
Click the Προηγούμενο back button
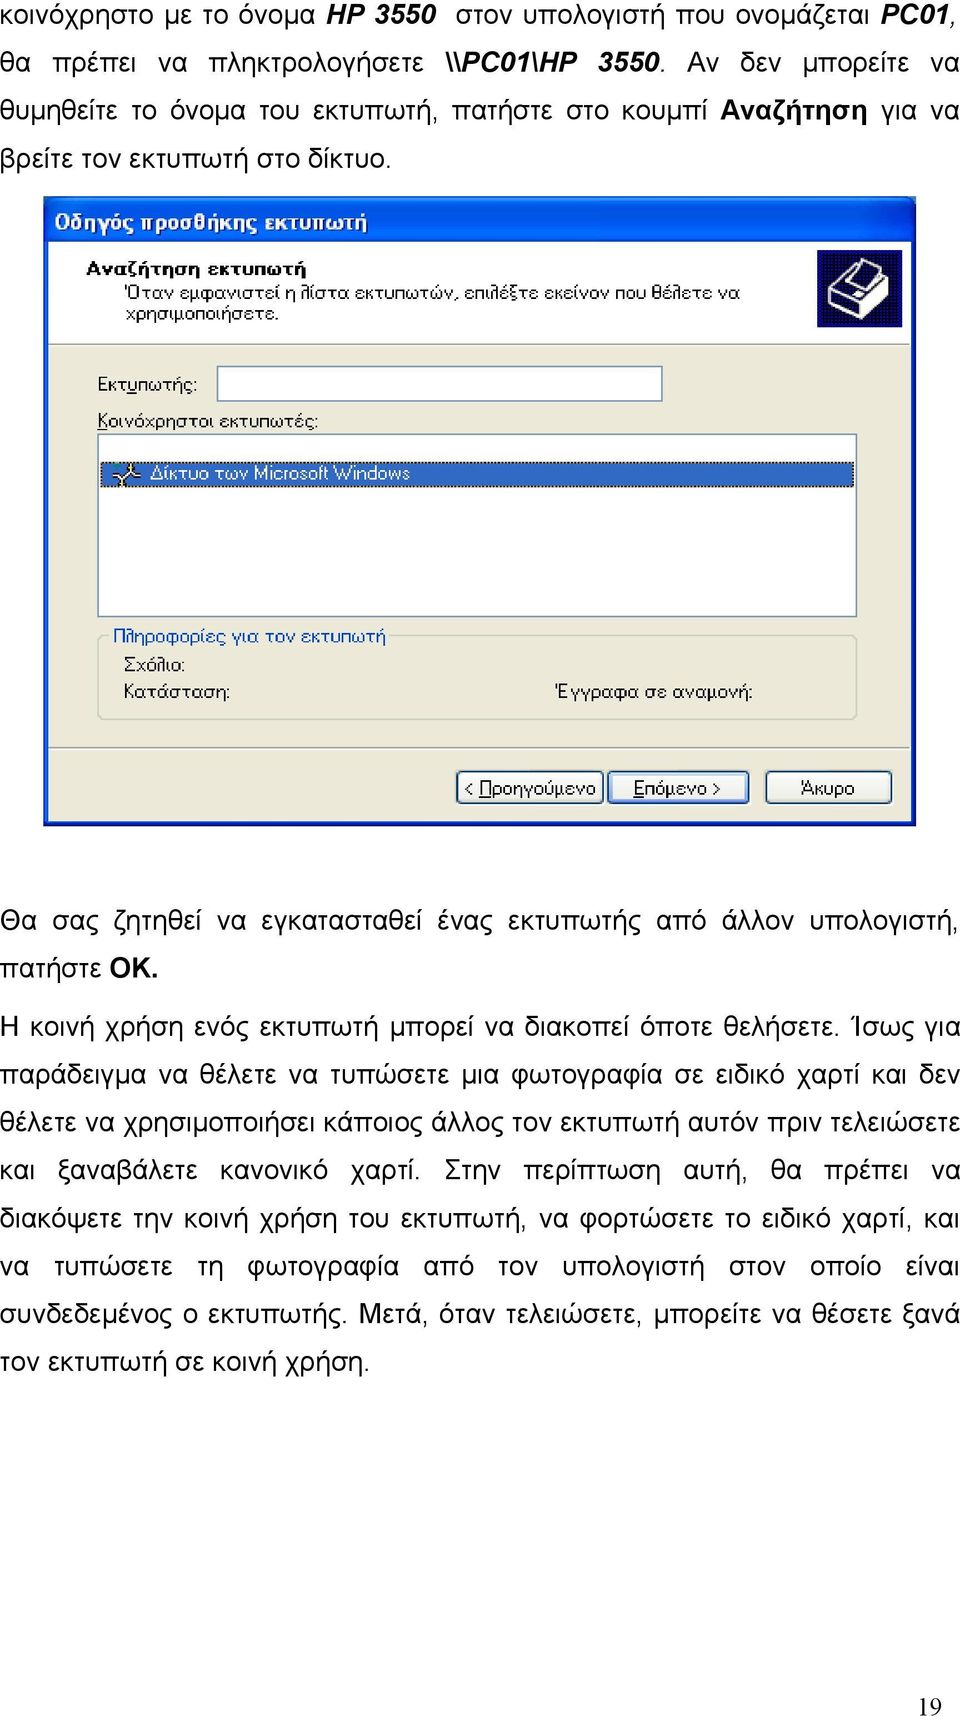530,788
